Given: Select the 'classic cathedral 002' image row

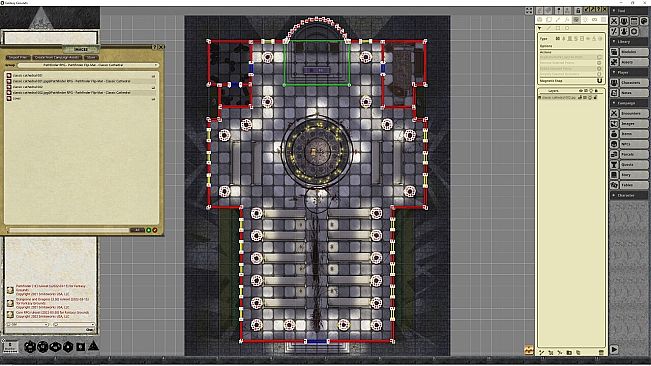Looking at the screenshot, I should tap(81, 87).
